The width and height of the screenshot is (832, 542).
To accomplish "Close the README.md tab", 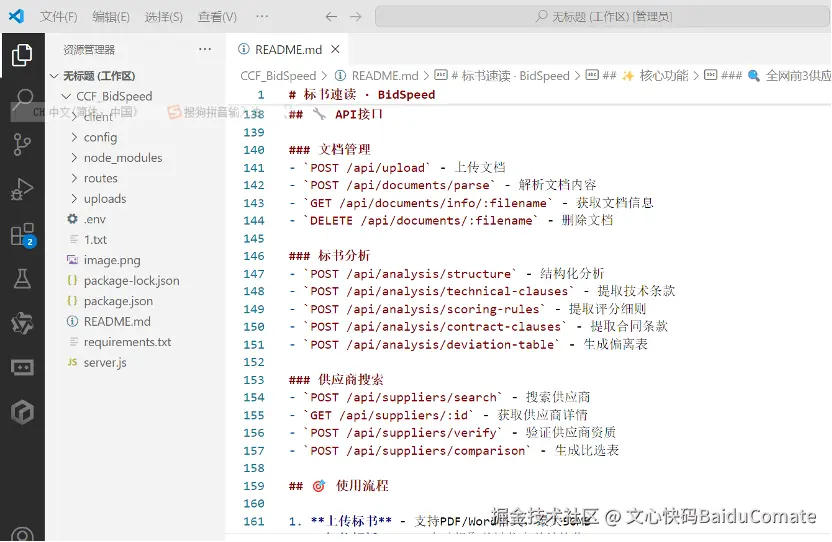I will [335, 49].
